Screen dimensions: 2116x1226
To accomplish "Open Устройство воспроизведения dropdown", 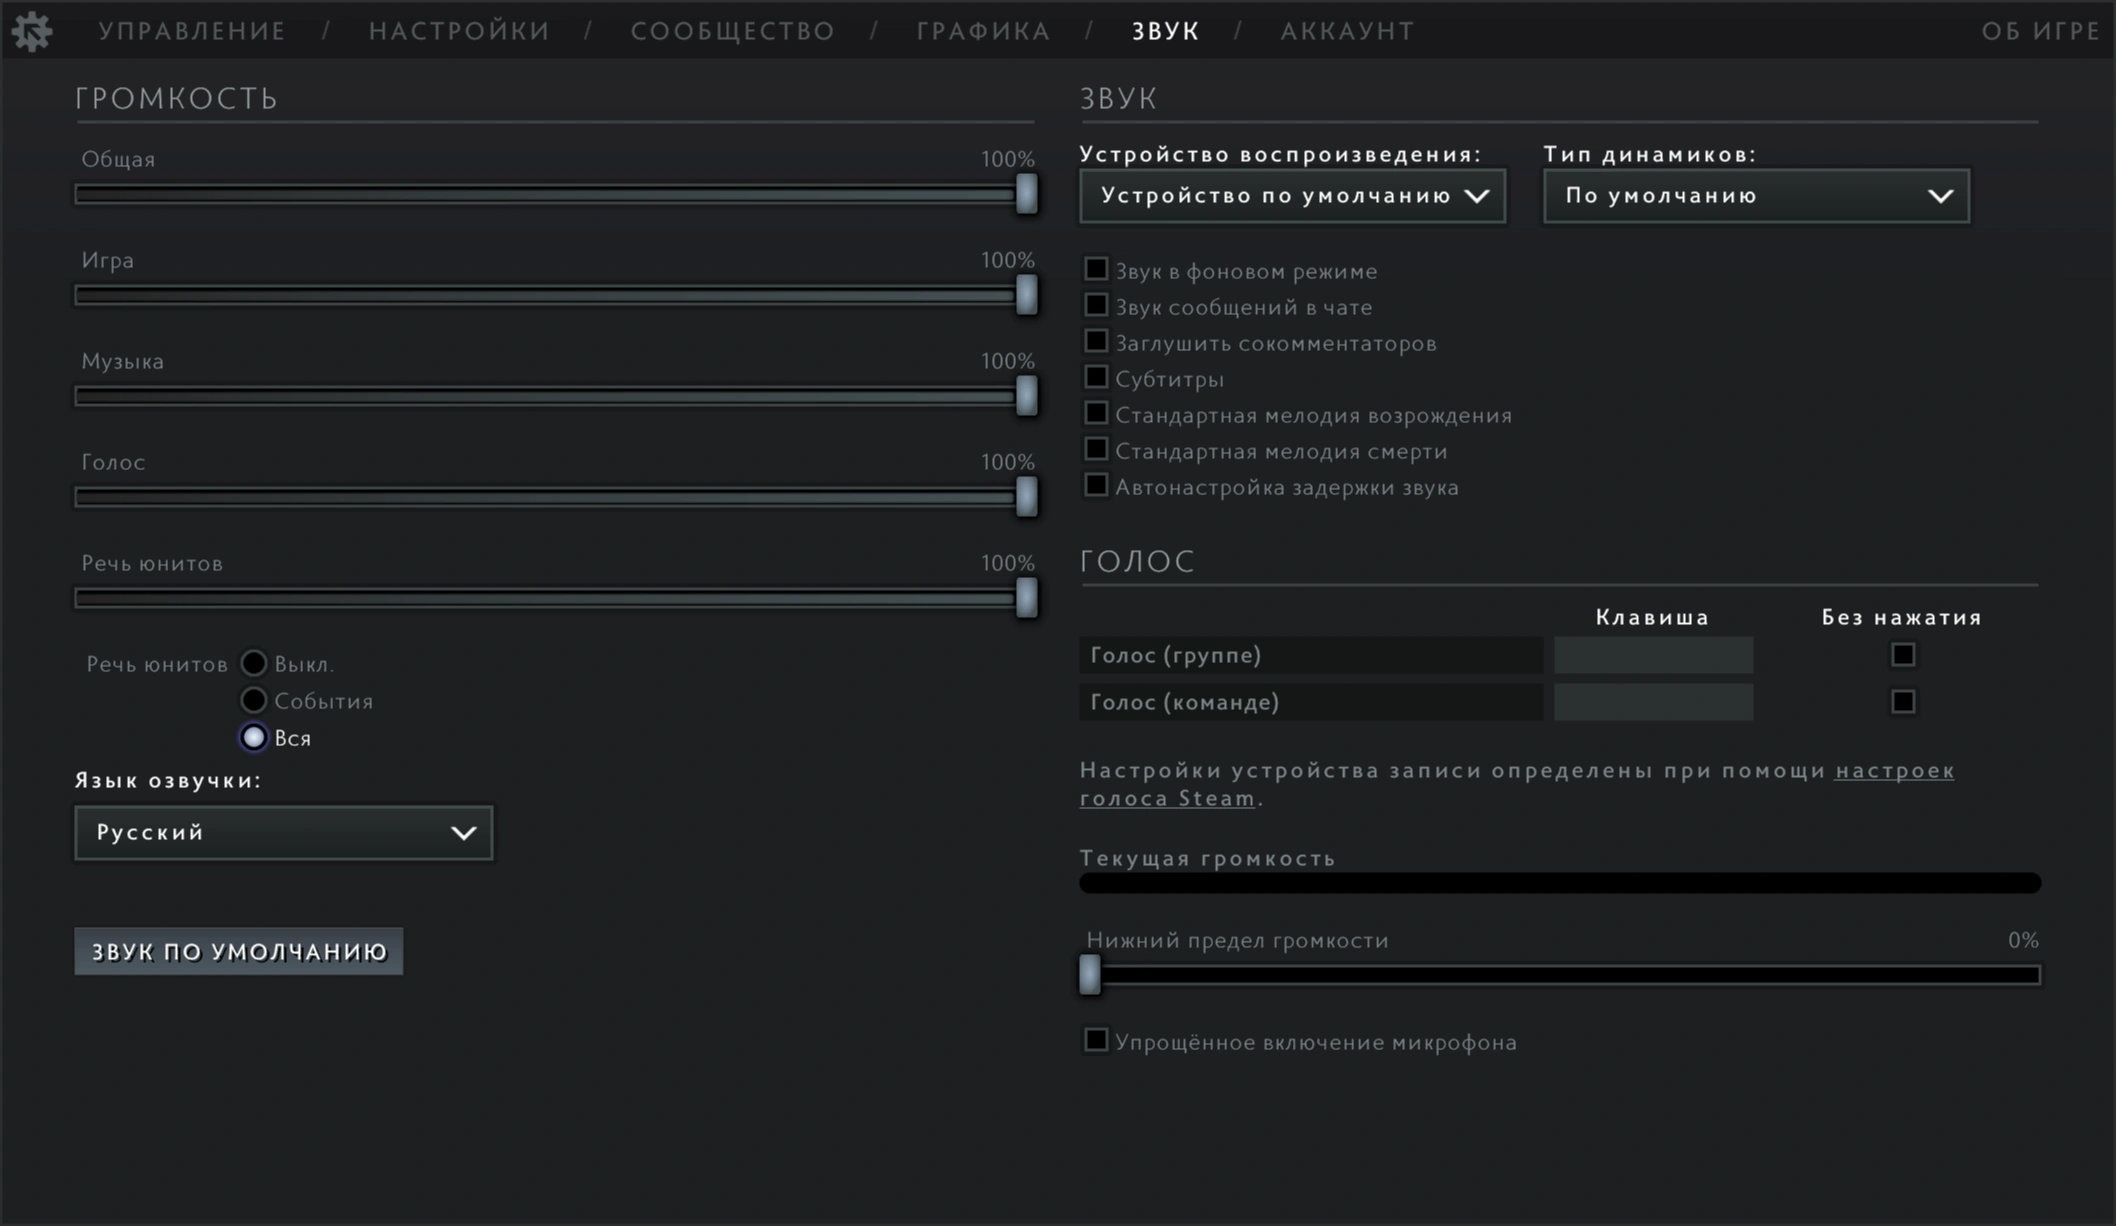I will point(1292,196).
